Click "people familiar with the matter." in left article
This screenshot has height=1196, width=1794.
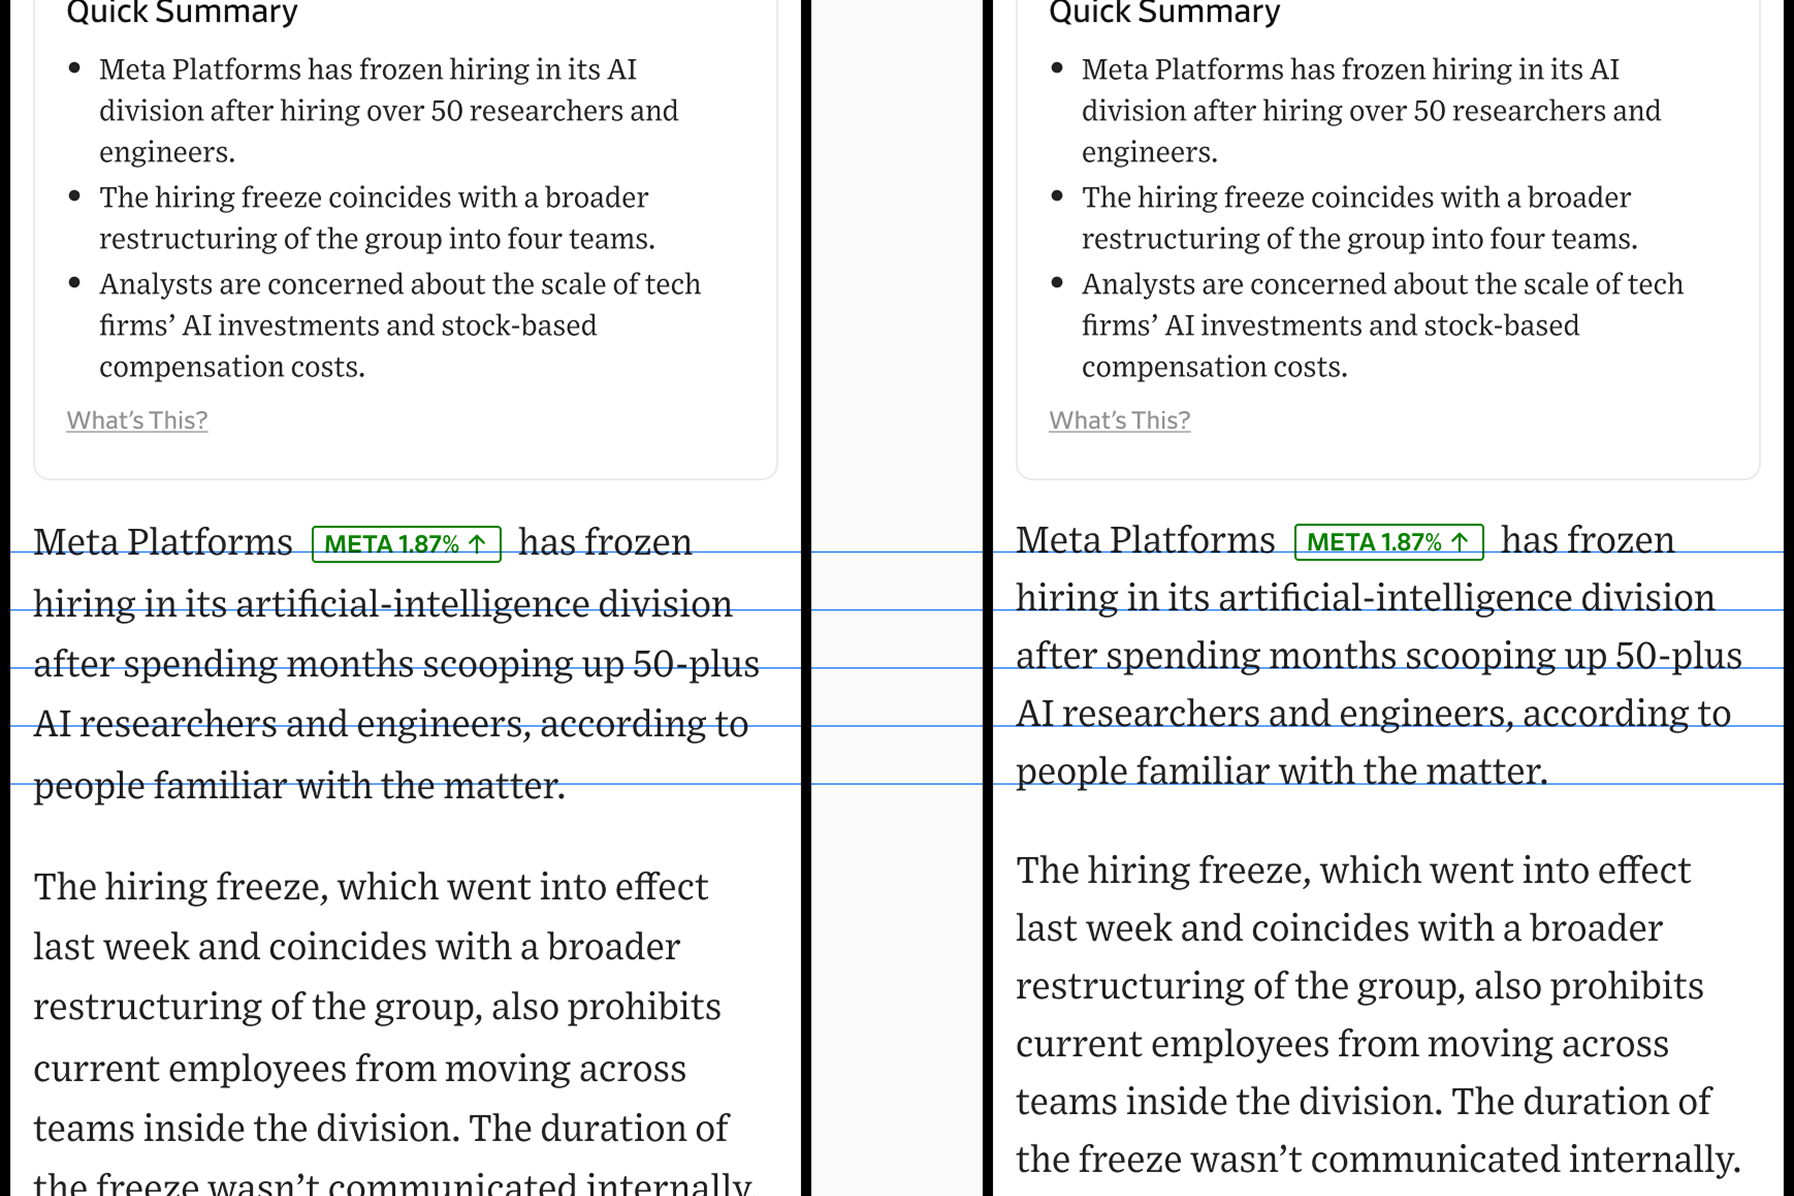(299, 786)
